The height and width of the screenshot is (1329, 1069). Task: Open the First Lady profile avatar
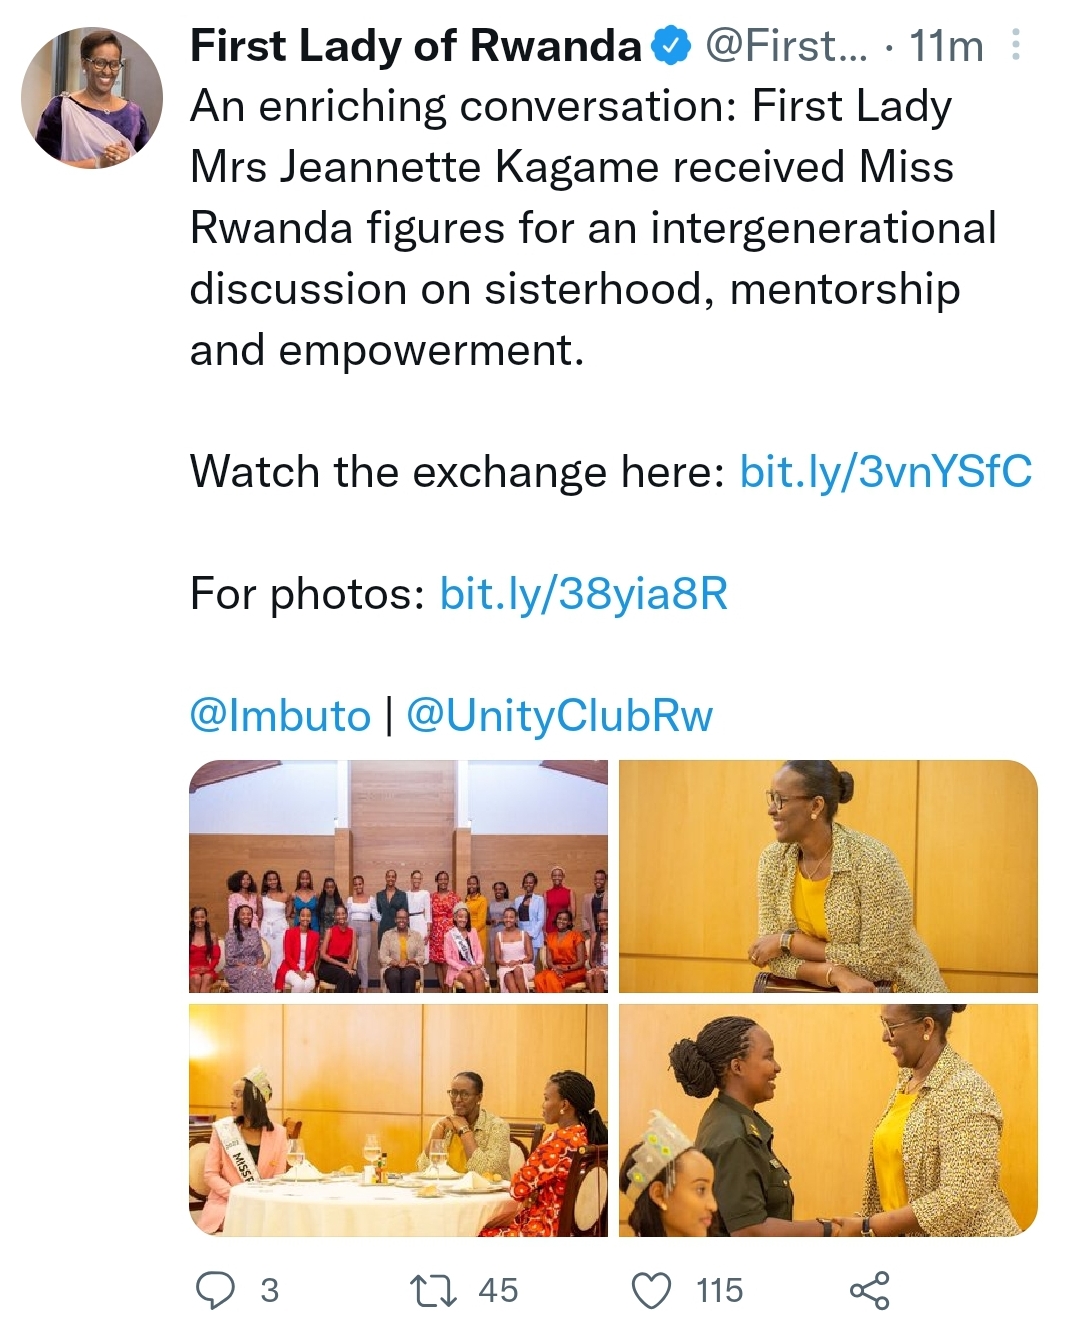pos(92,97)
